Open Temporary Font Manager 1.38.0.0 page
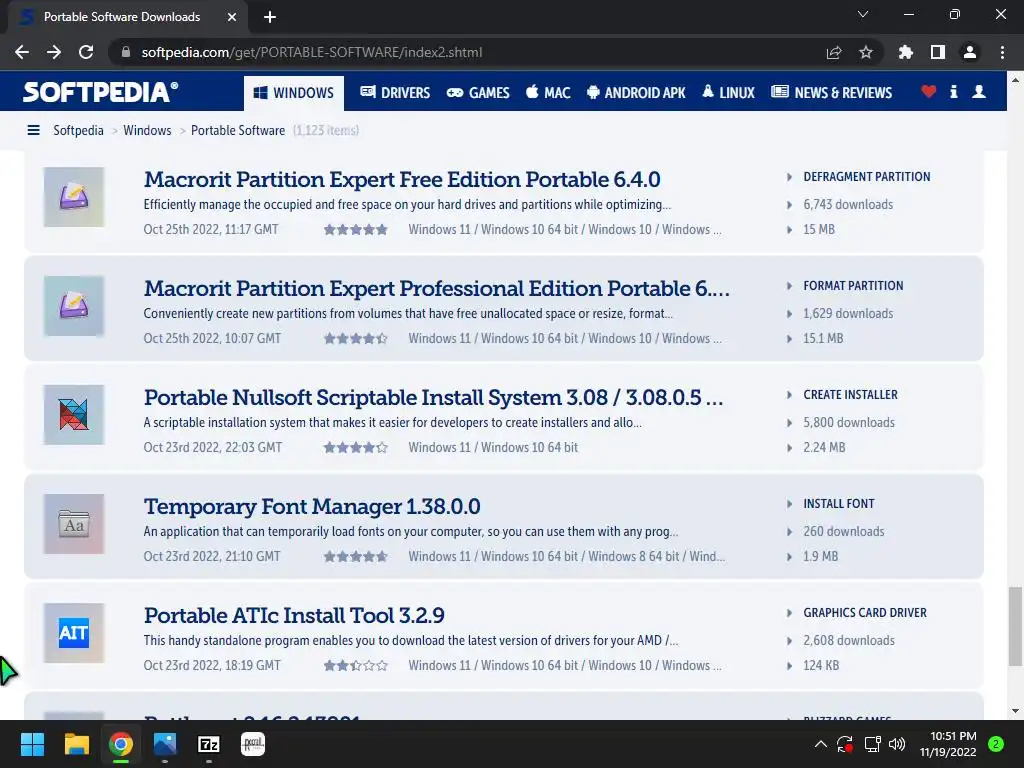 tap(312, 507)
